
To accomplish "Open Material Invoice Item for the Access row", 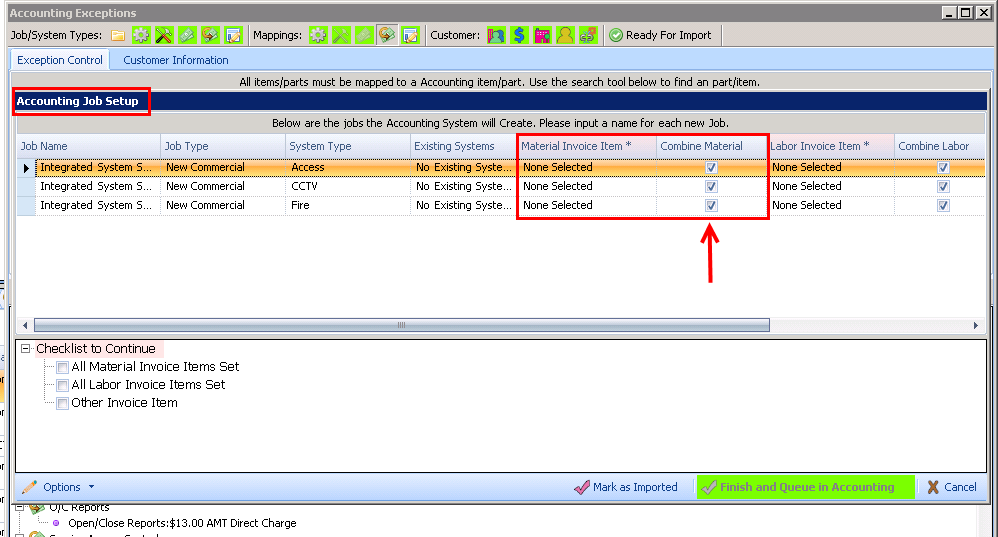I will point(586,167).
